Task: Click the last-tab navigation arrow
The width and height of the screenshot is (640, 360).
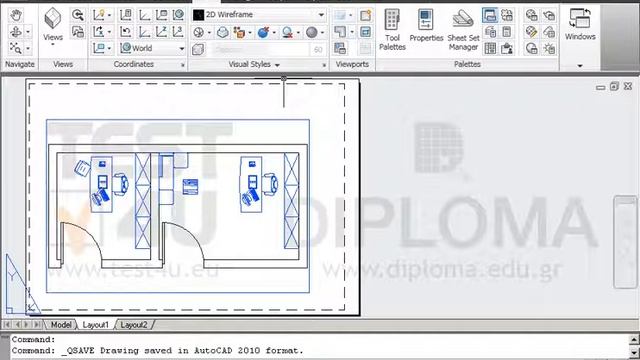Action: [37, 325]
